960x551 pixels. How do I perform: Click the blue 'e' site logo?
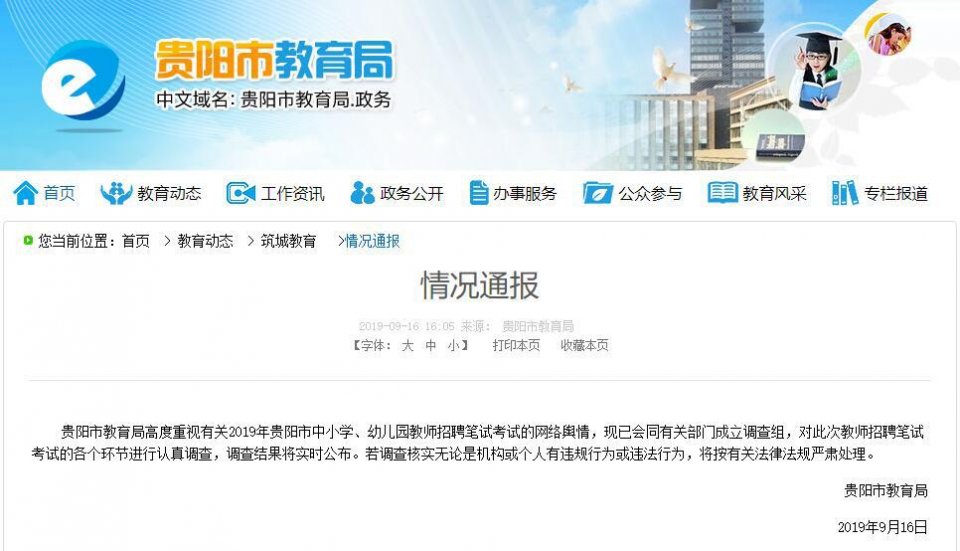click(x=83, y=80)
